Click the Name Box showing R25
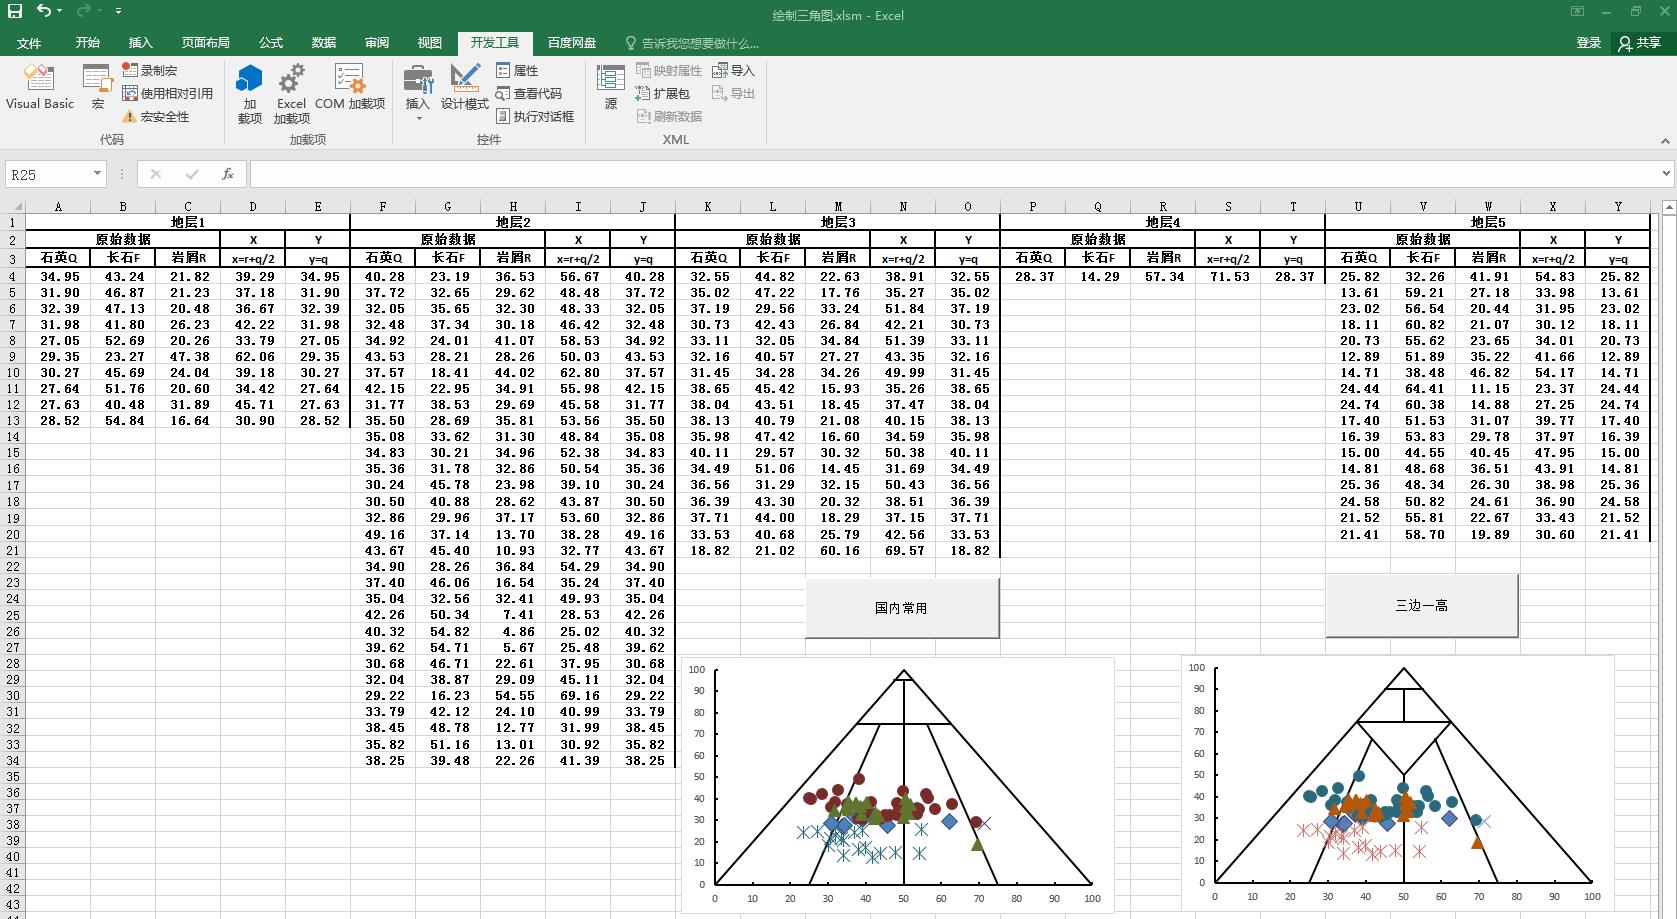Viewport: 1677px width, 919px height. 48,174
